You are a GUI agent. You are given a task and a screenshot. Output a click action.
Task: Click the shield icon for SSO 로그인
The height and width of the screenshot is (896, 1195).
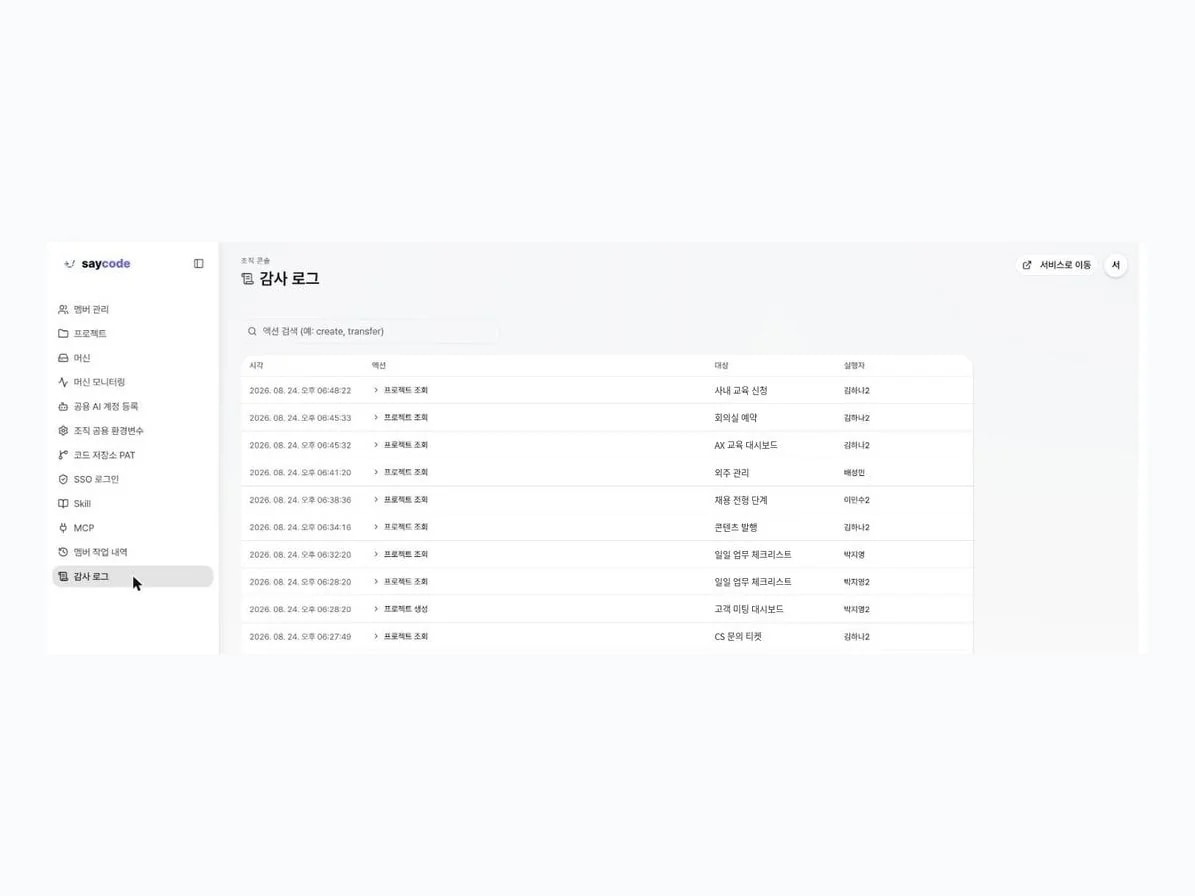63,479
